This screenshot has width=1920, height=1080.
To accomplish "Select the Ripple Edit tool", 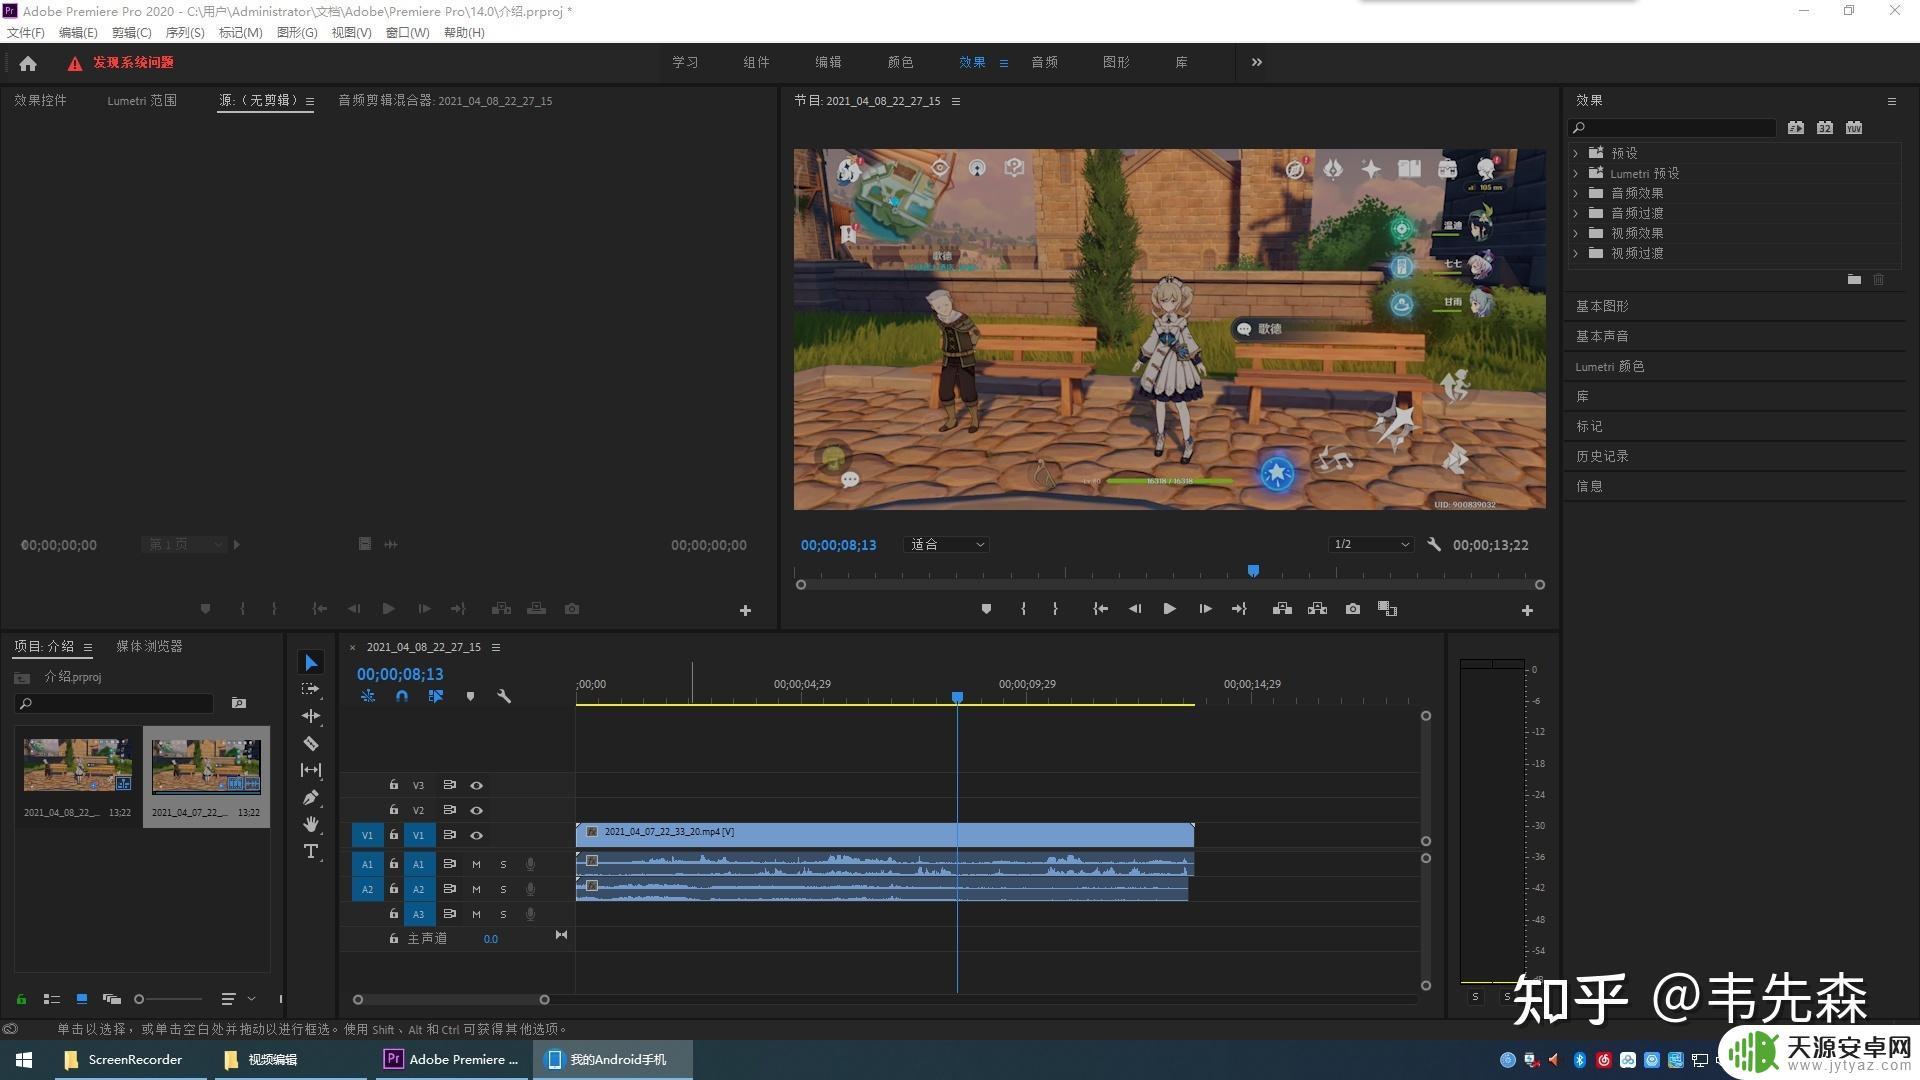I will point(310,716).
